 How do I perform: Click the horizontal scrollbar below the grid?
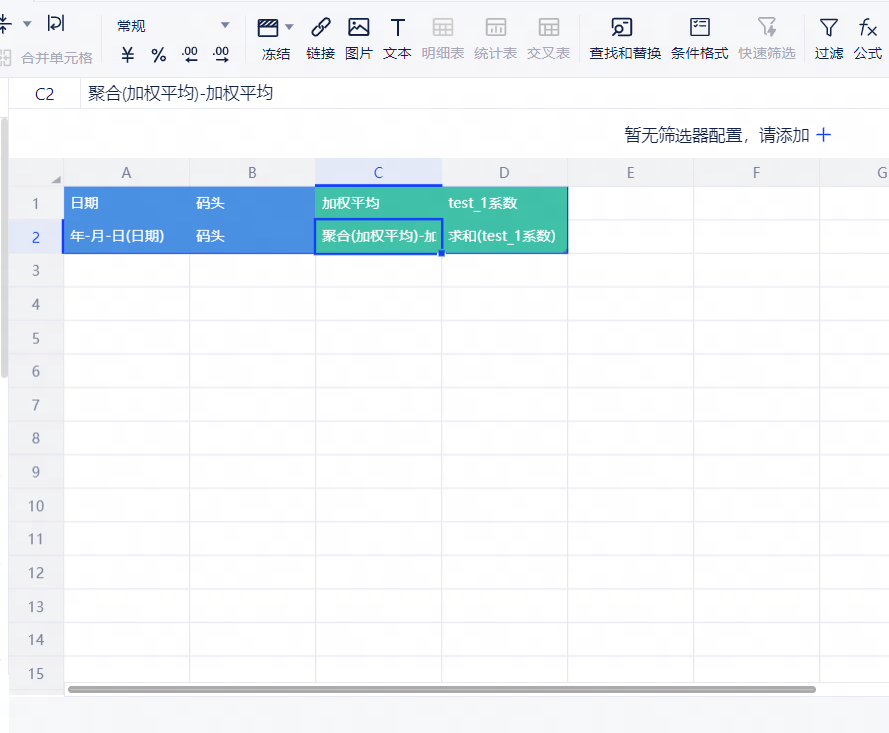point(441,689)
